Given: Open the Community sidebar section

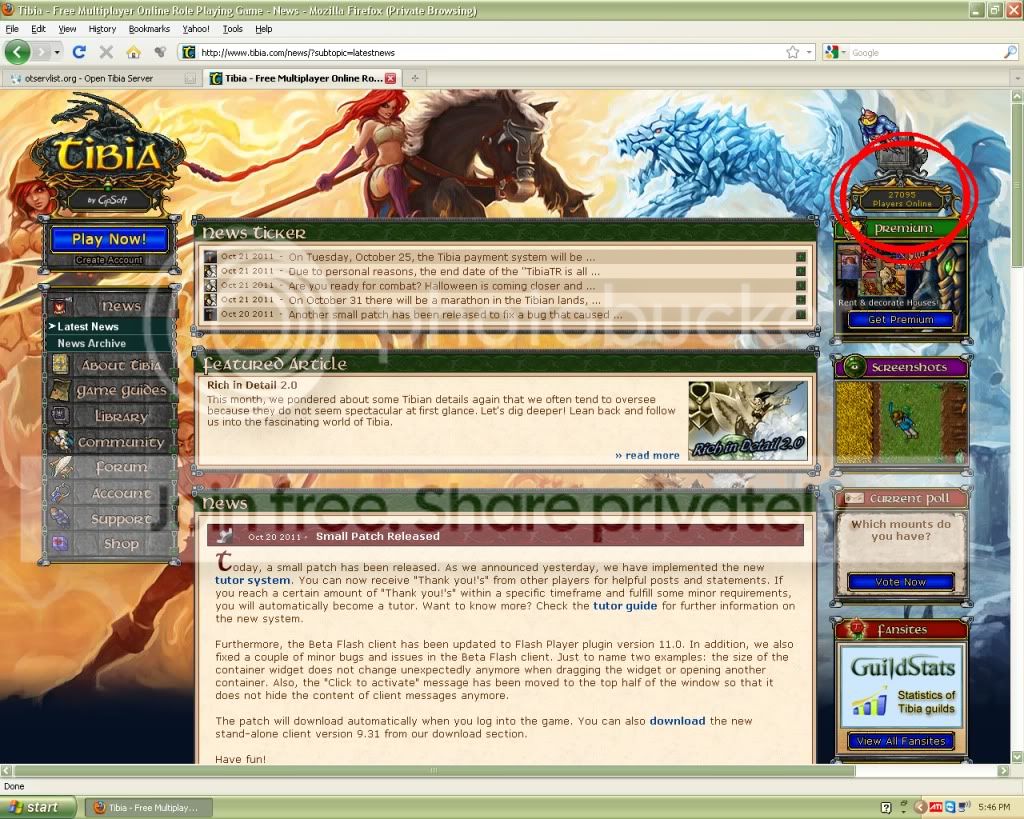Looking at the screenshot, I should coord(110,442).
